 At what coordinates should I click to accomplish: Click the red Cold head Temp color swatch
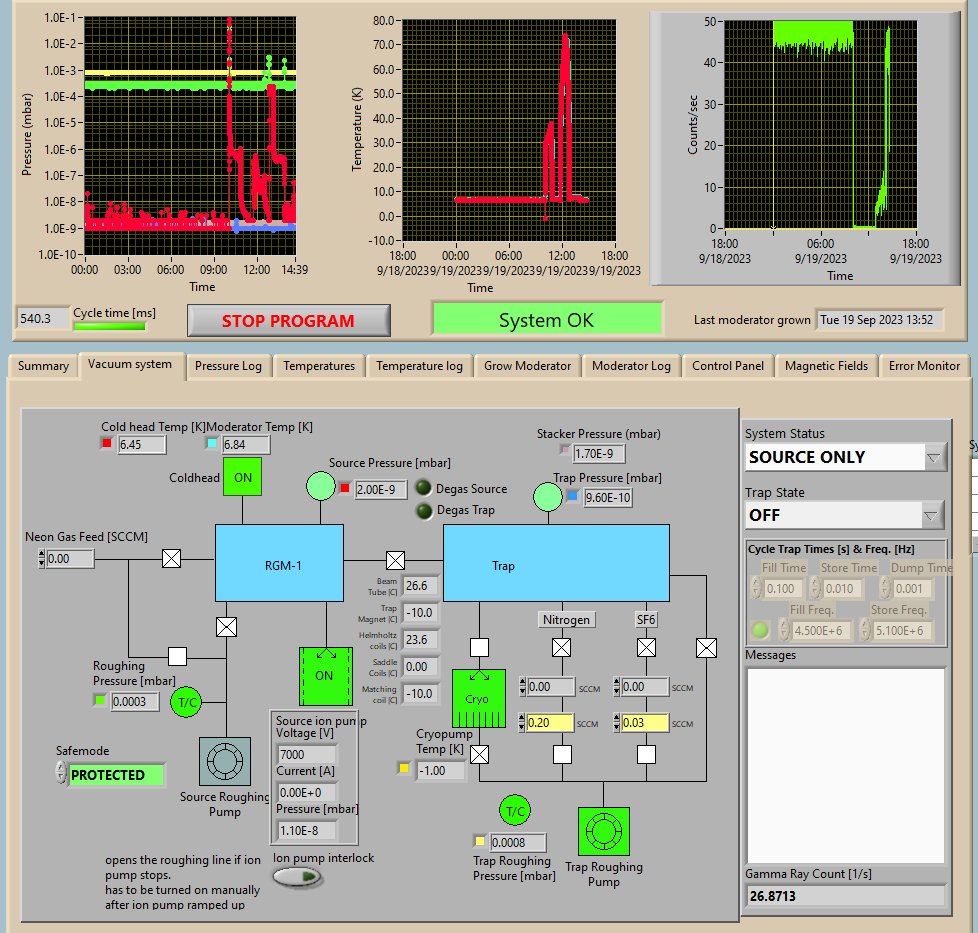[x=107, y=444]
